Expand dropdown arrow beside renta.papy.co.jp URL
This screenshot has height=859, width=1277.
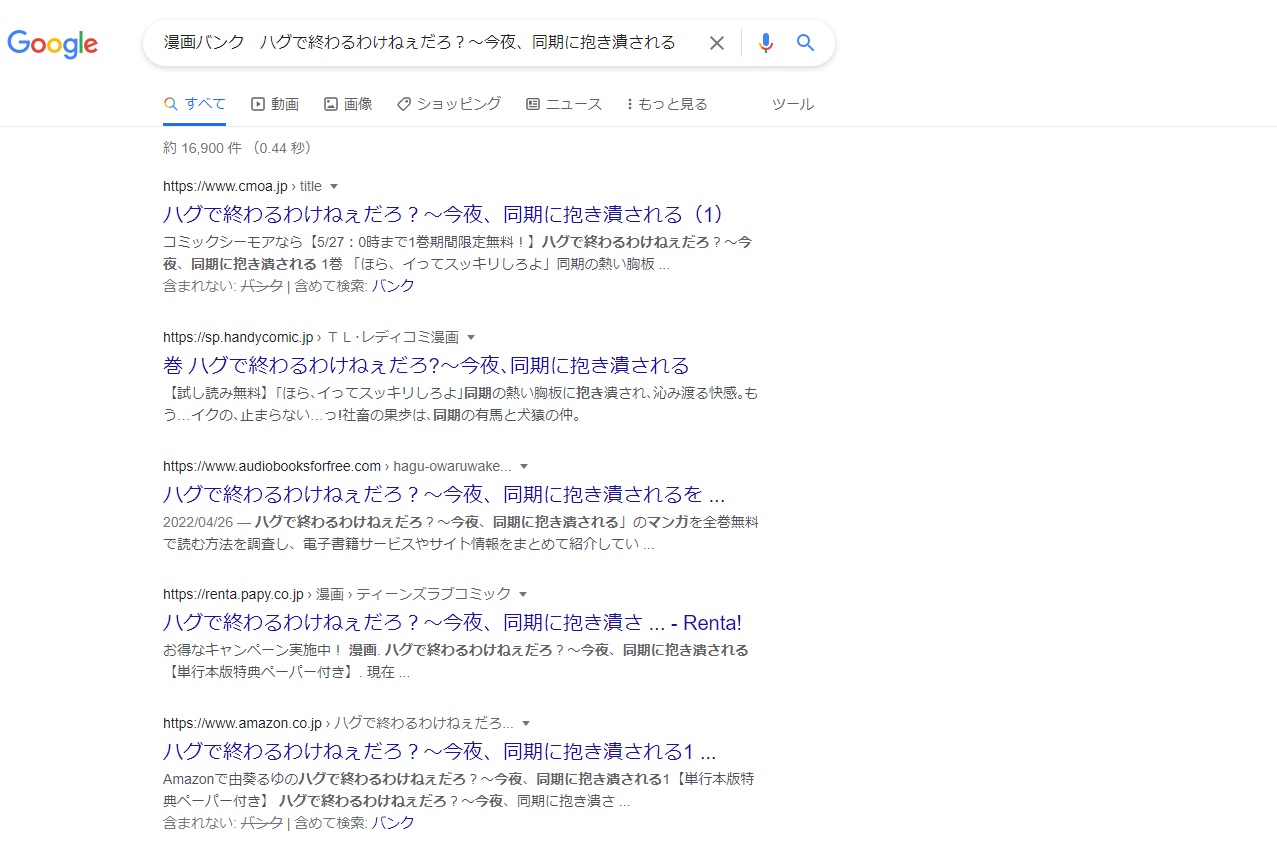coord(523,594)
